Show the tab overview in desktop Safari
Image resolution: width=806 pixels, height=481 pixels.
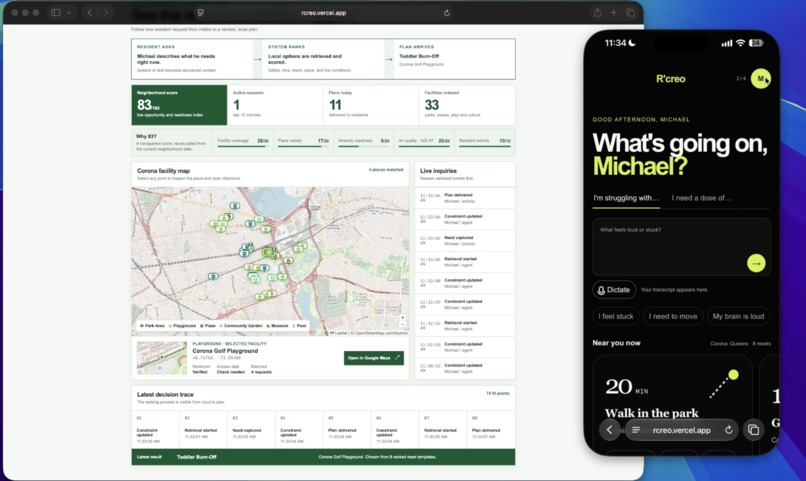[630, 12]
